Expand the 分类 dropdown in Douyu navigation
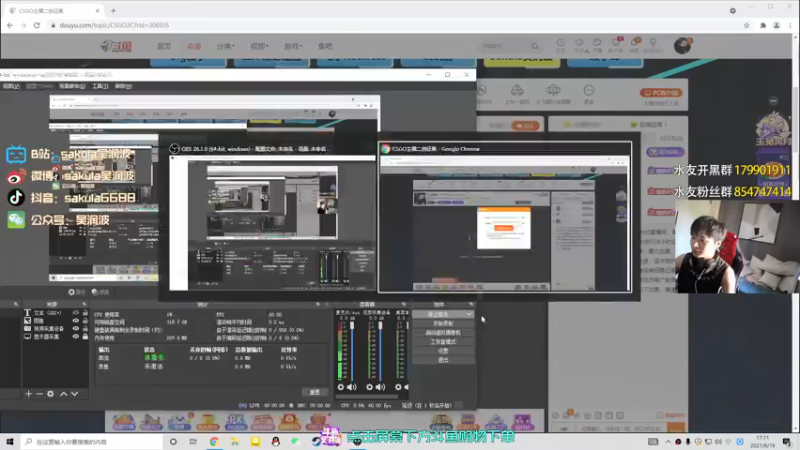Screen dimensions: 800x450 point(225,46)
